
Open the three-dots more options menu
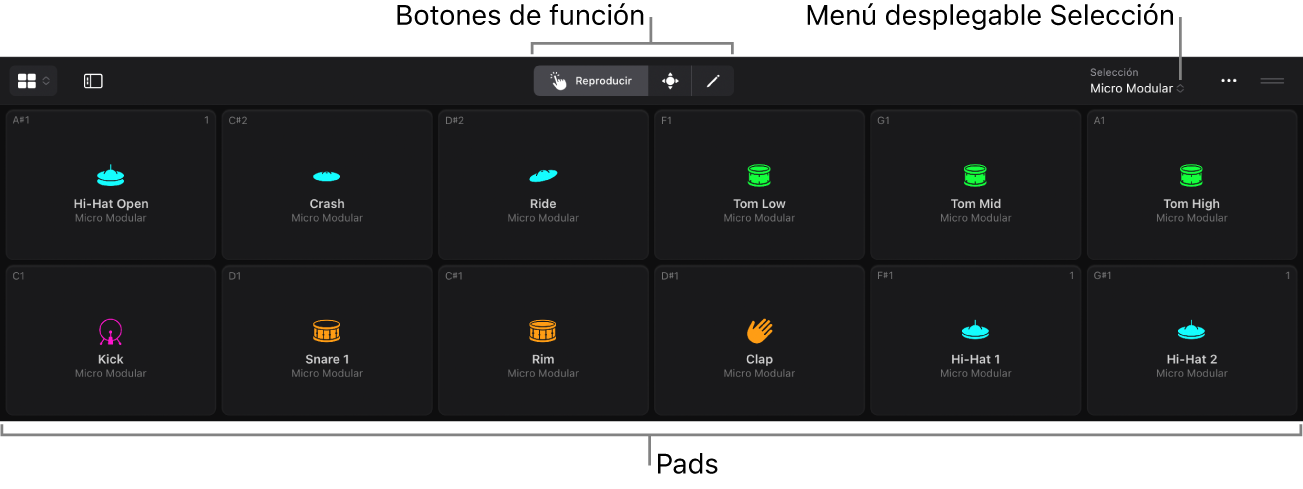coord(1229,81)
